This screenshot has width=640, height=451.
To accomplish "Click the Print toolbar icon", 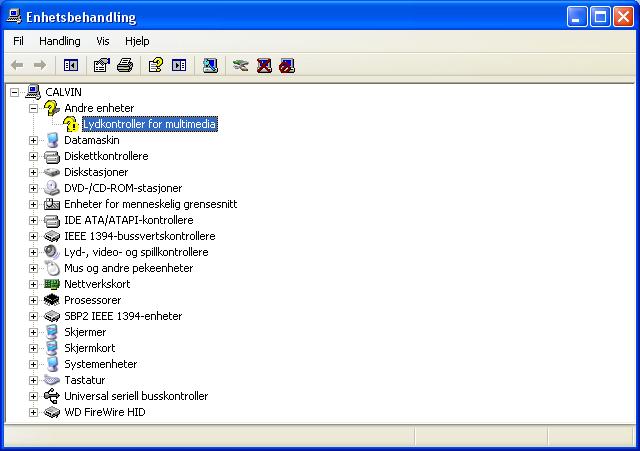I will [125, 65].
